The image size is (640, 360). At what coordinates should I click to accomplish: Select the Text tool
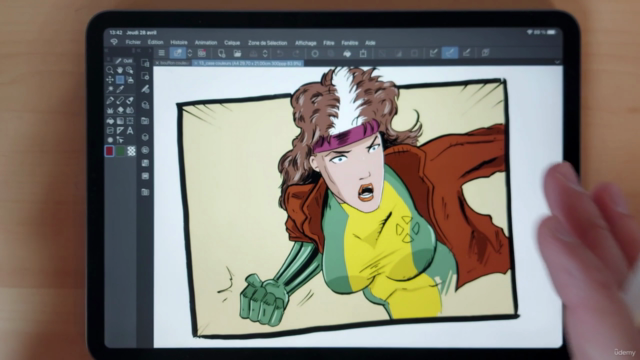(130, 131)
